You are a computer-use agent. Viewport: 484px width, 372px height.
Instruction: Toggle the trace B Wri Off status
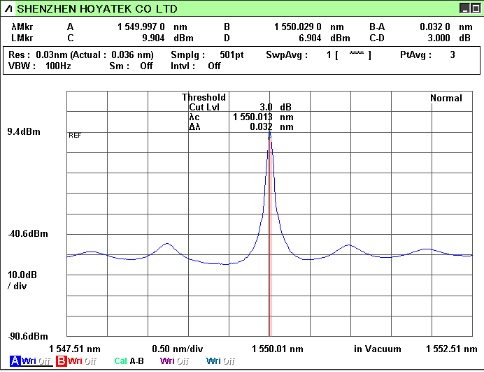[82, 361]
